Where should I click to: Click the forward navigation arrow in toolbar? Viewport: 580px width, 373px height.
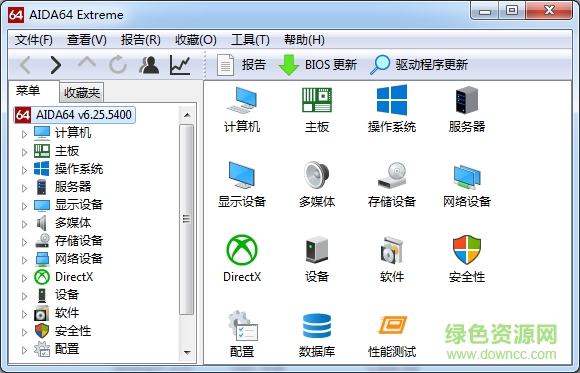coord(55,65)
